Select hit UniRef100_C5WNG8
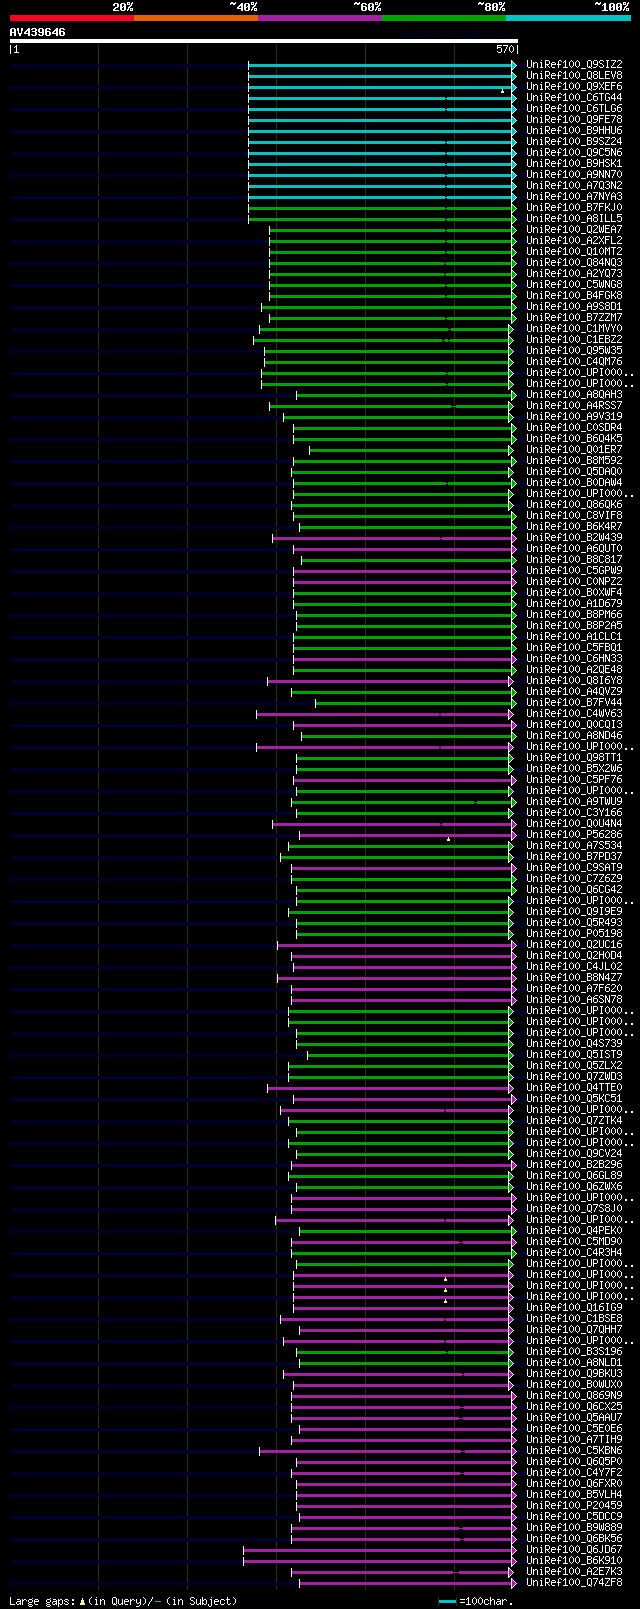Image resolution: width=640 pixels, height=1609 pixels. coord(574,285)
